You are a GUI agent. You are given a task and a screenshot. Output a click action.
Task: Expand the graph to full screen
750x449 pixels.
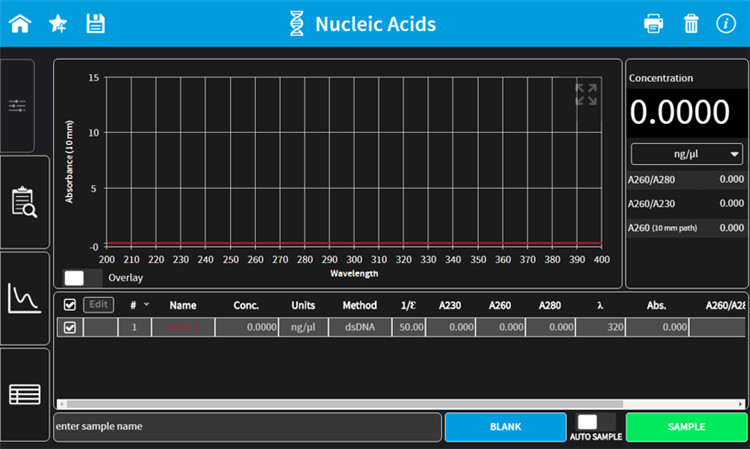[586, 95]
